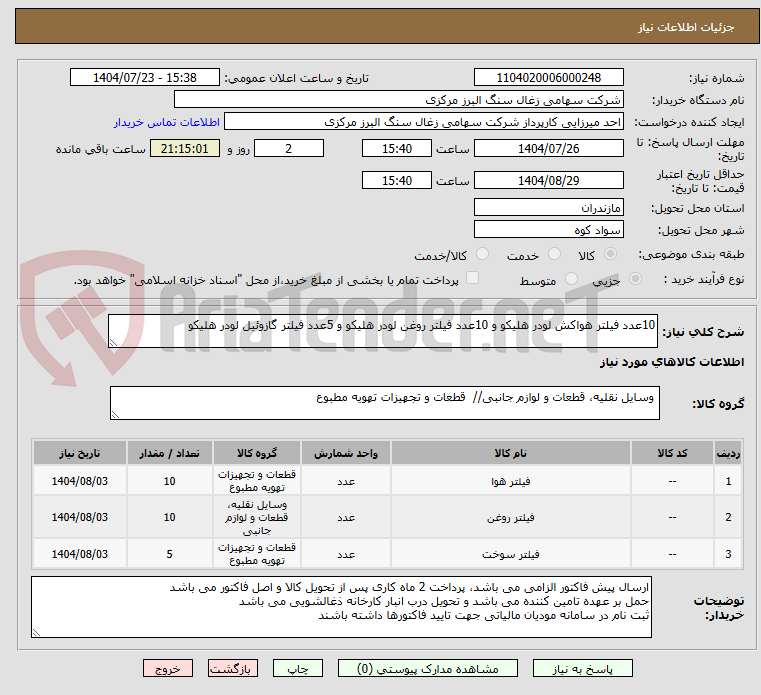The image size is (761, 695).
Task: Click the شماره نیاز field 1104020006000248
Action: point(548,78)
